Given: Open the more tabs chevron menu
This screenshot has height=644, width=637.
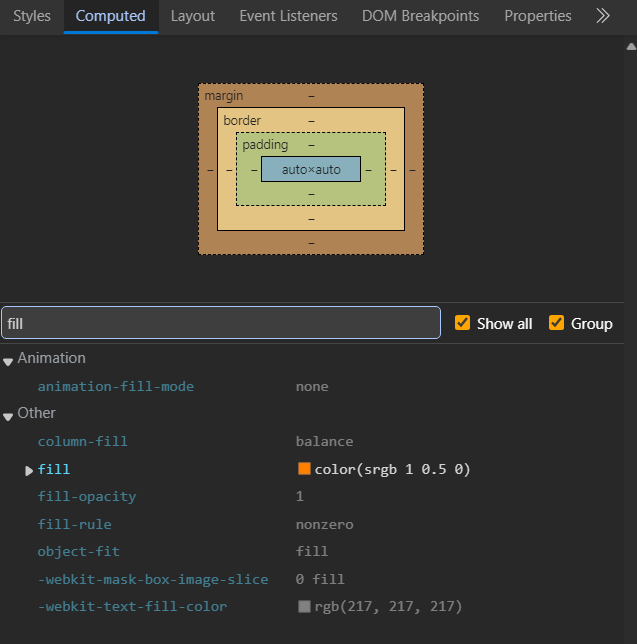Looking at the screenshot, I should [x=602, y=16].
